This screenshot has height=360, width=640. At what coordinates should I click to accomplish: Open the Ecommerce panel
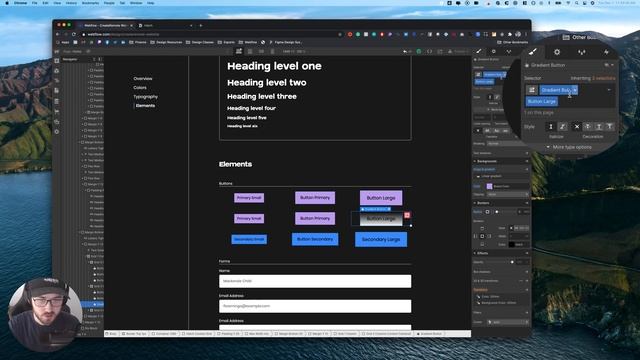click(57, 111)
